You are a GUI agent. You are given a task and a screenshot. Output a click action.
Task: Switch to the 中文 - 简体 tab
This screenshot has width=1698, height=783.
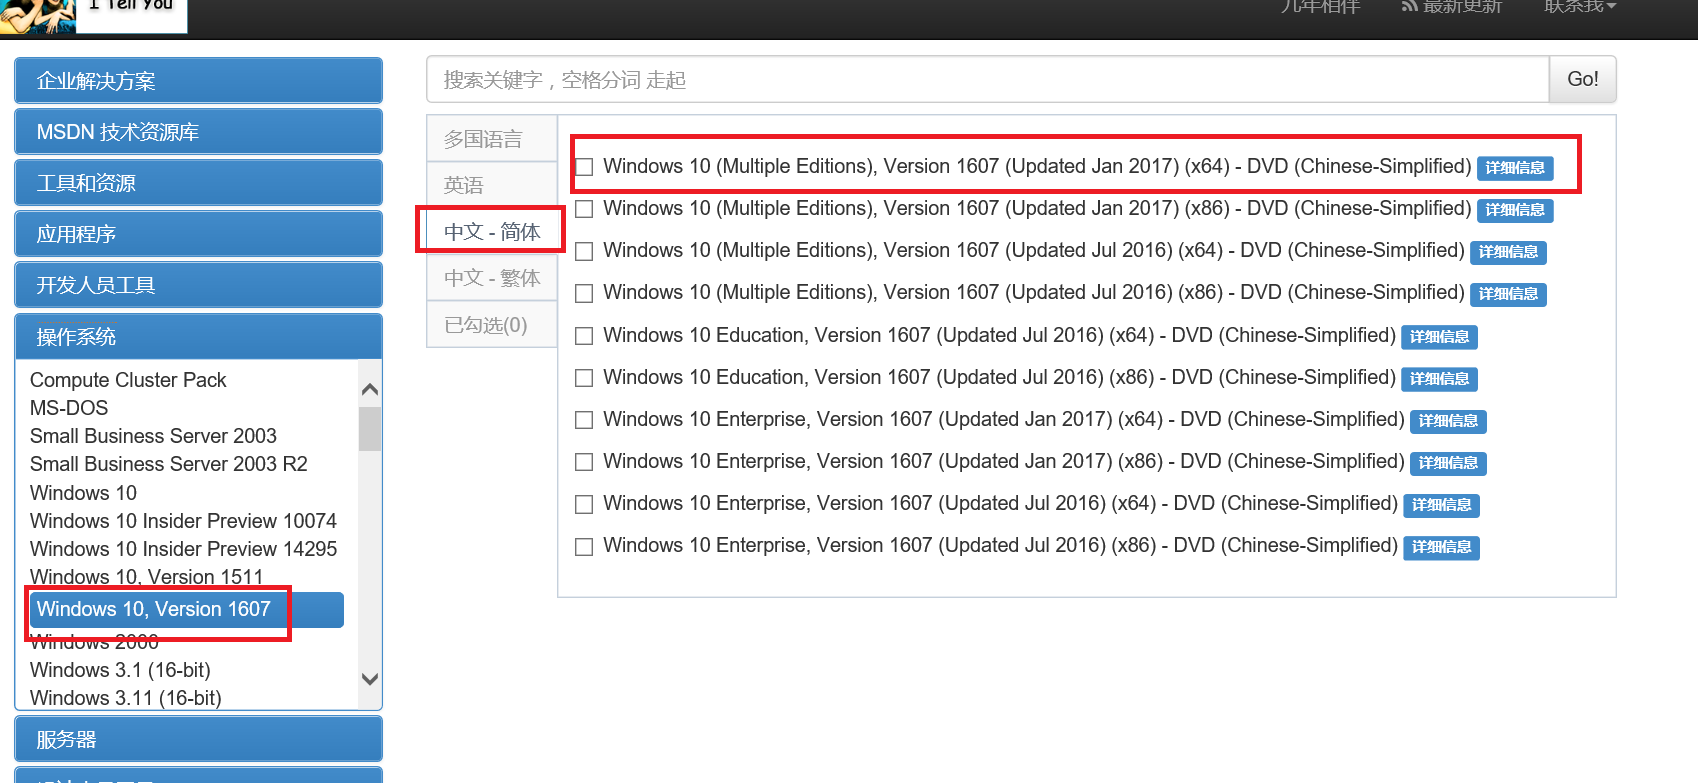pyautogui.click(x=492, y=232)
